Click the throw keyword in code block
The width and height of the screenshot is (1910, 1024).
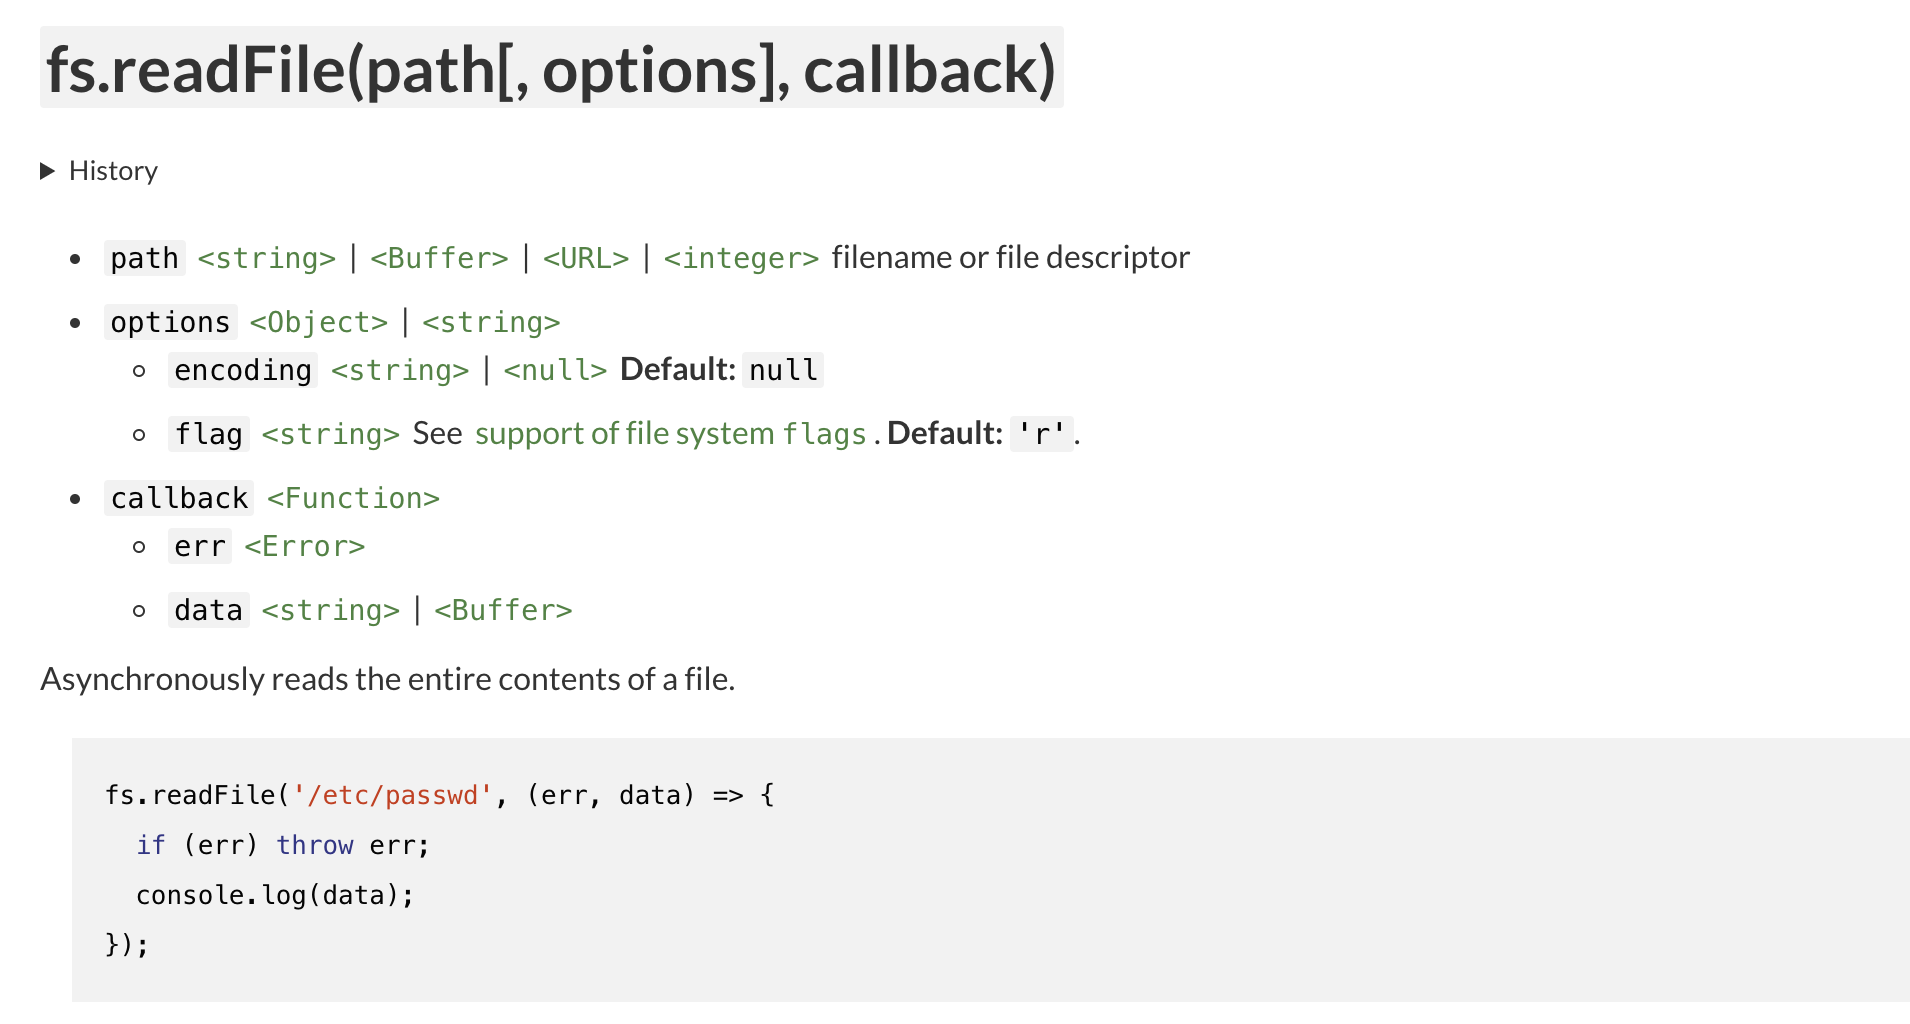(x=314, y=845)
